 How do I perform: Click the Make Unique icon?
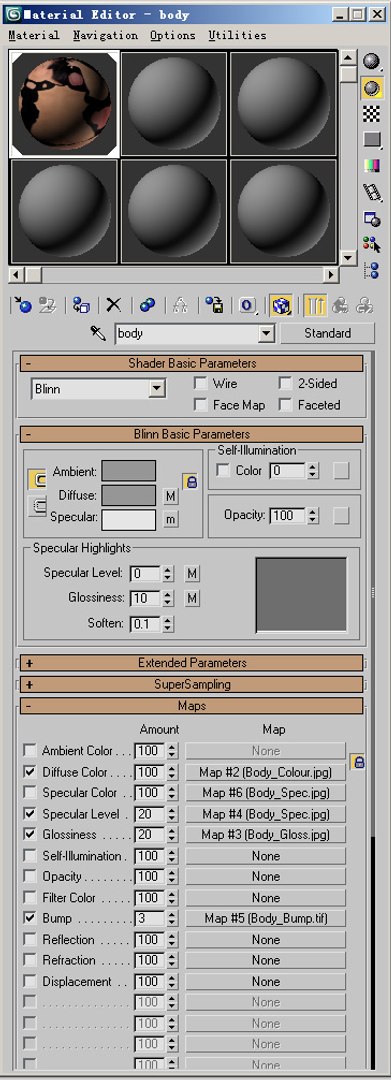click(180, 306)
